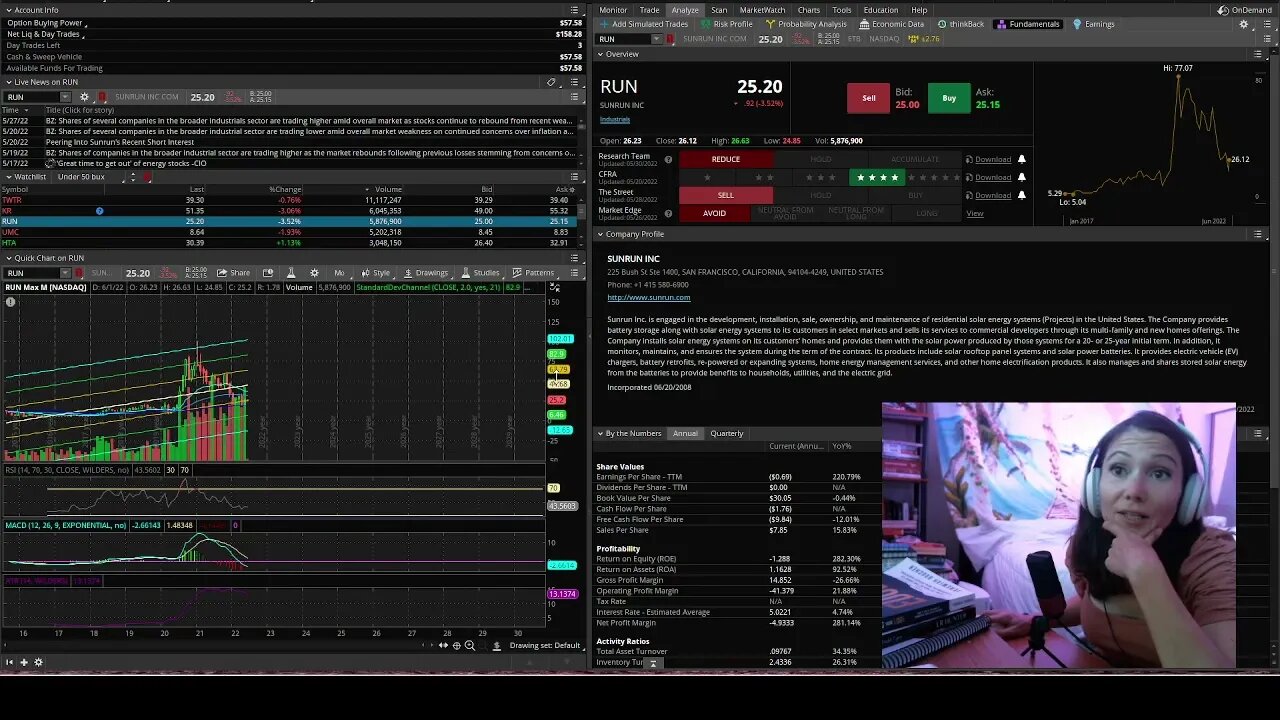Collapse the By the Numbers section
1280x720 pixels.
click(600, 434)
